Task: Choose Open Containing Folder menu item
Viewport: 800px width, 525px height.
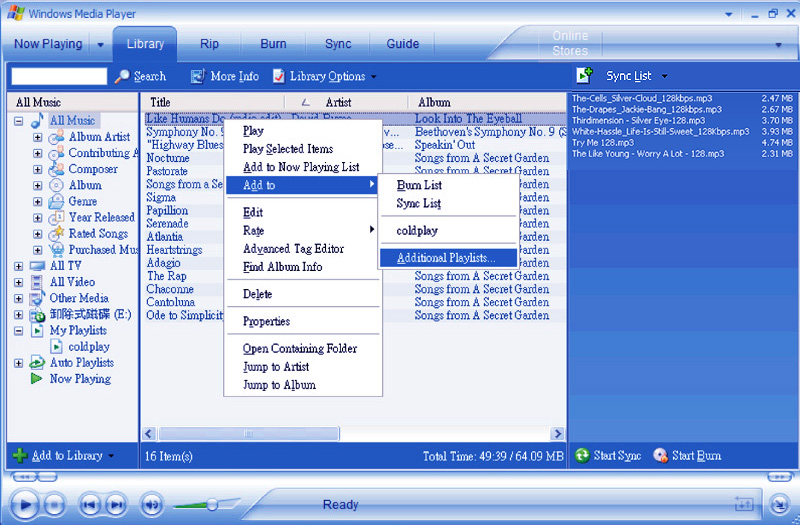Action: pos(303,348)
